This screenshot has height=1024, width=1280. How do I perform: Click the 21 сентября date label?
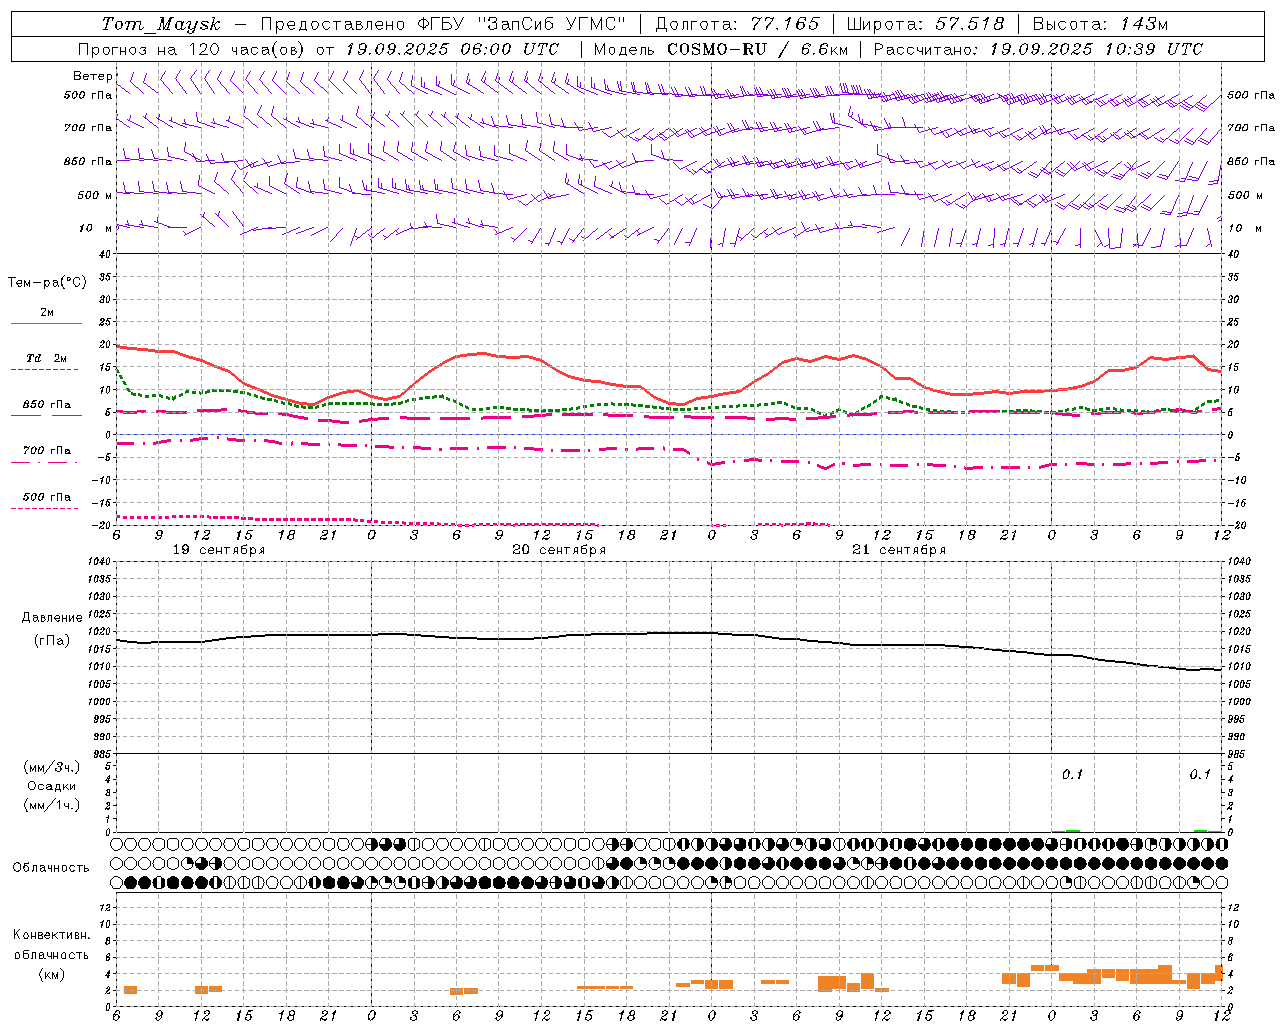899,550
